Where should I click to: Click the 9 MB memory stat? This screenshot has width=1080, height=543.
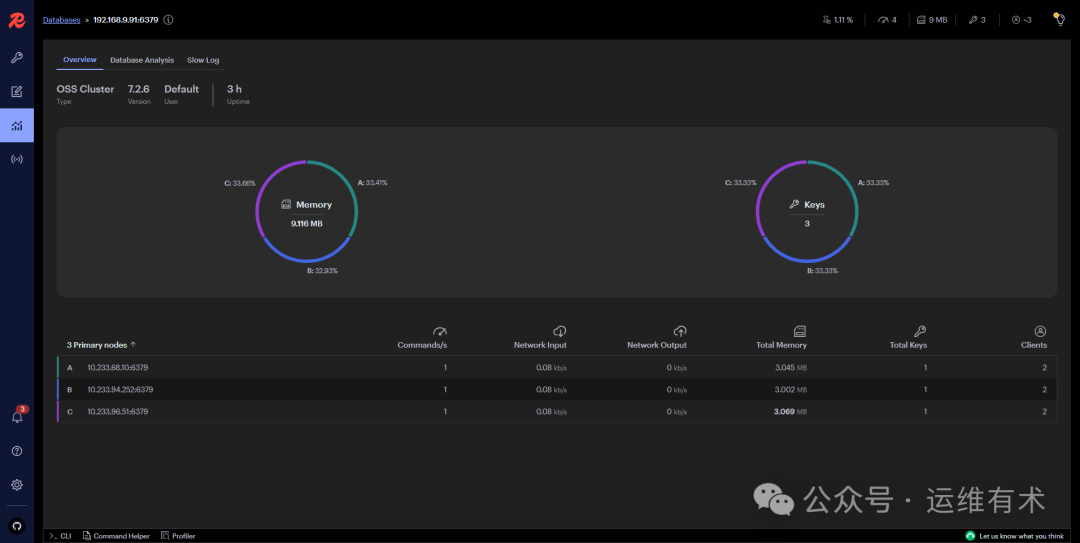tap(932, 20)
